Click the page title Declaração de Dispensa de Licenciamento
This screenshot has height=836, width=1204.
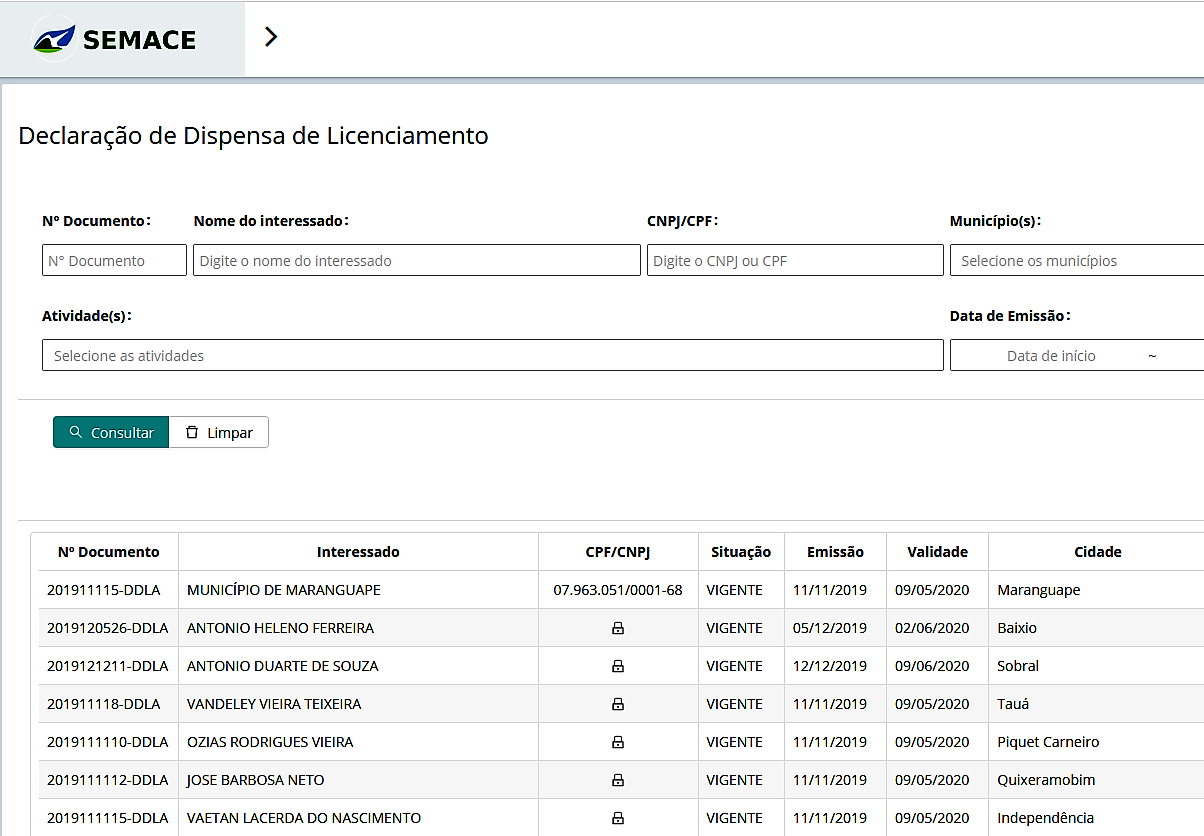click(254, 136)
